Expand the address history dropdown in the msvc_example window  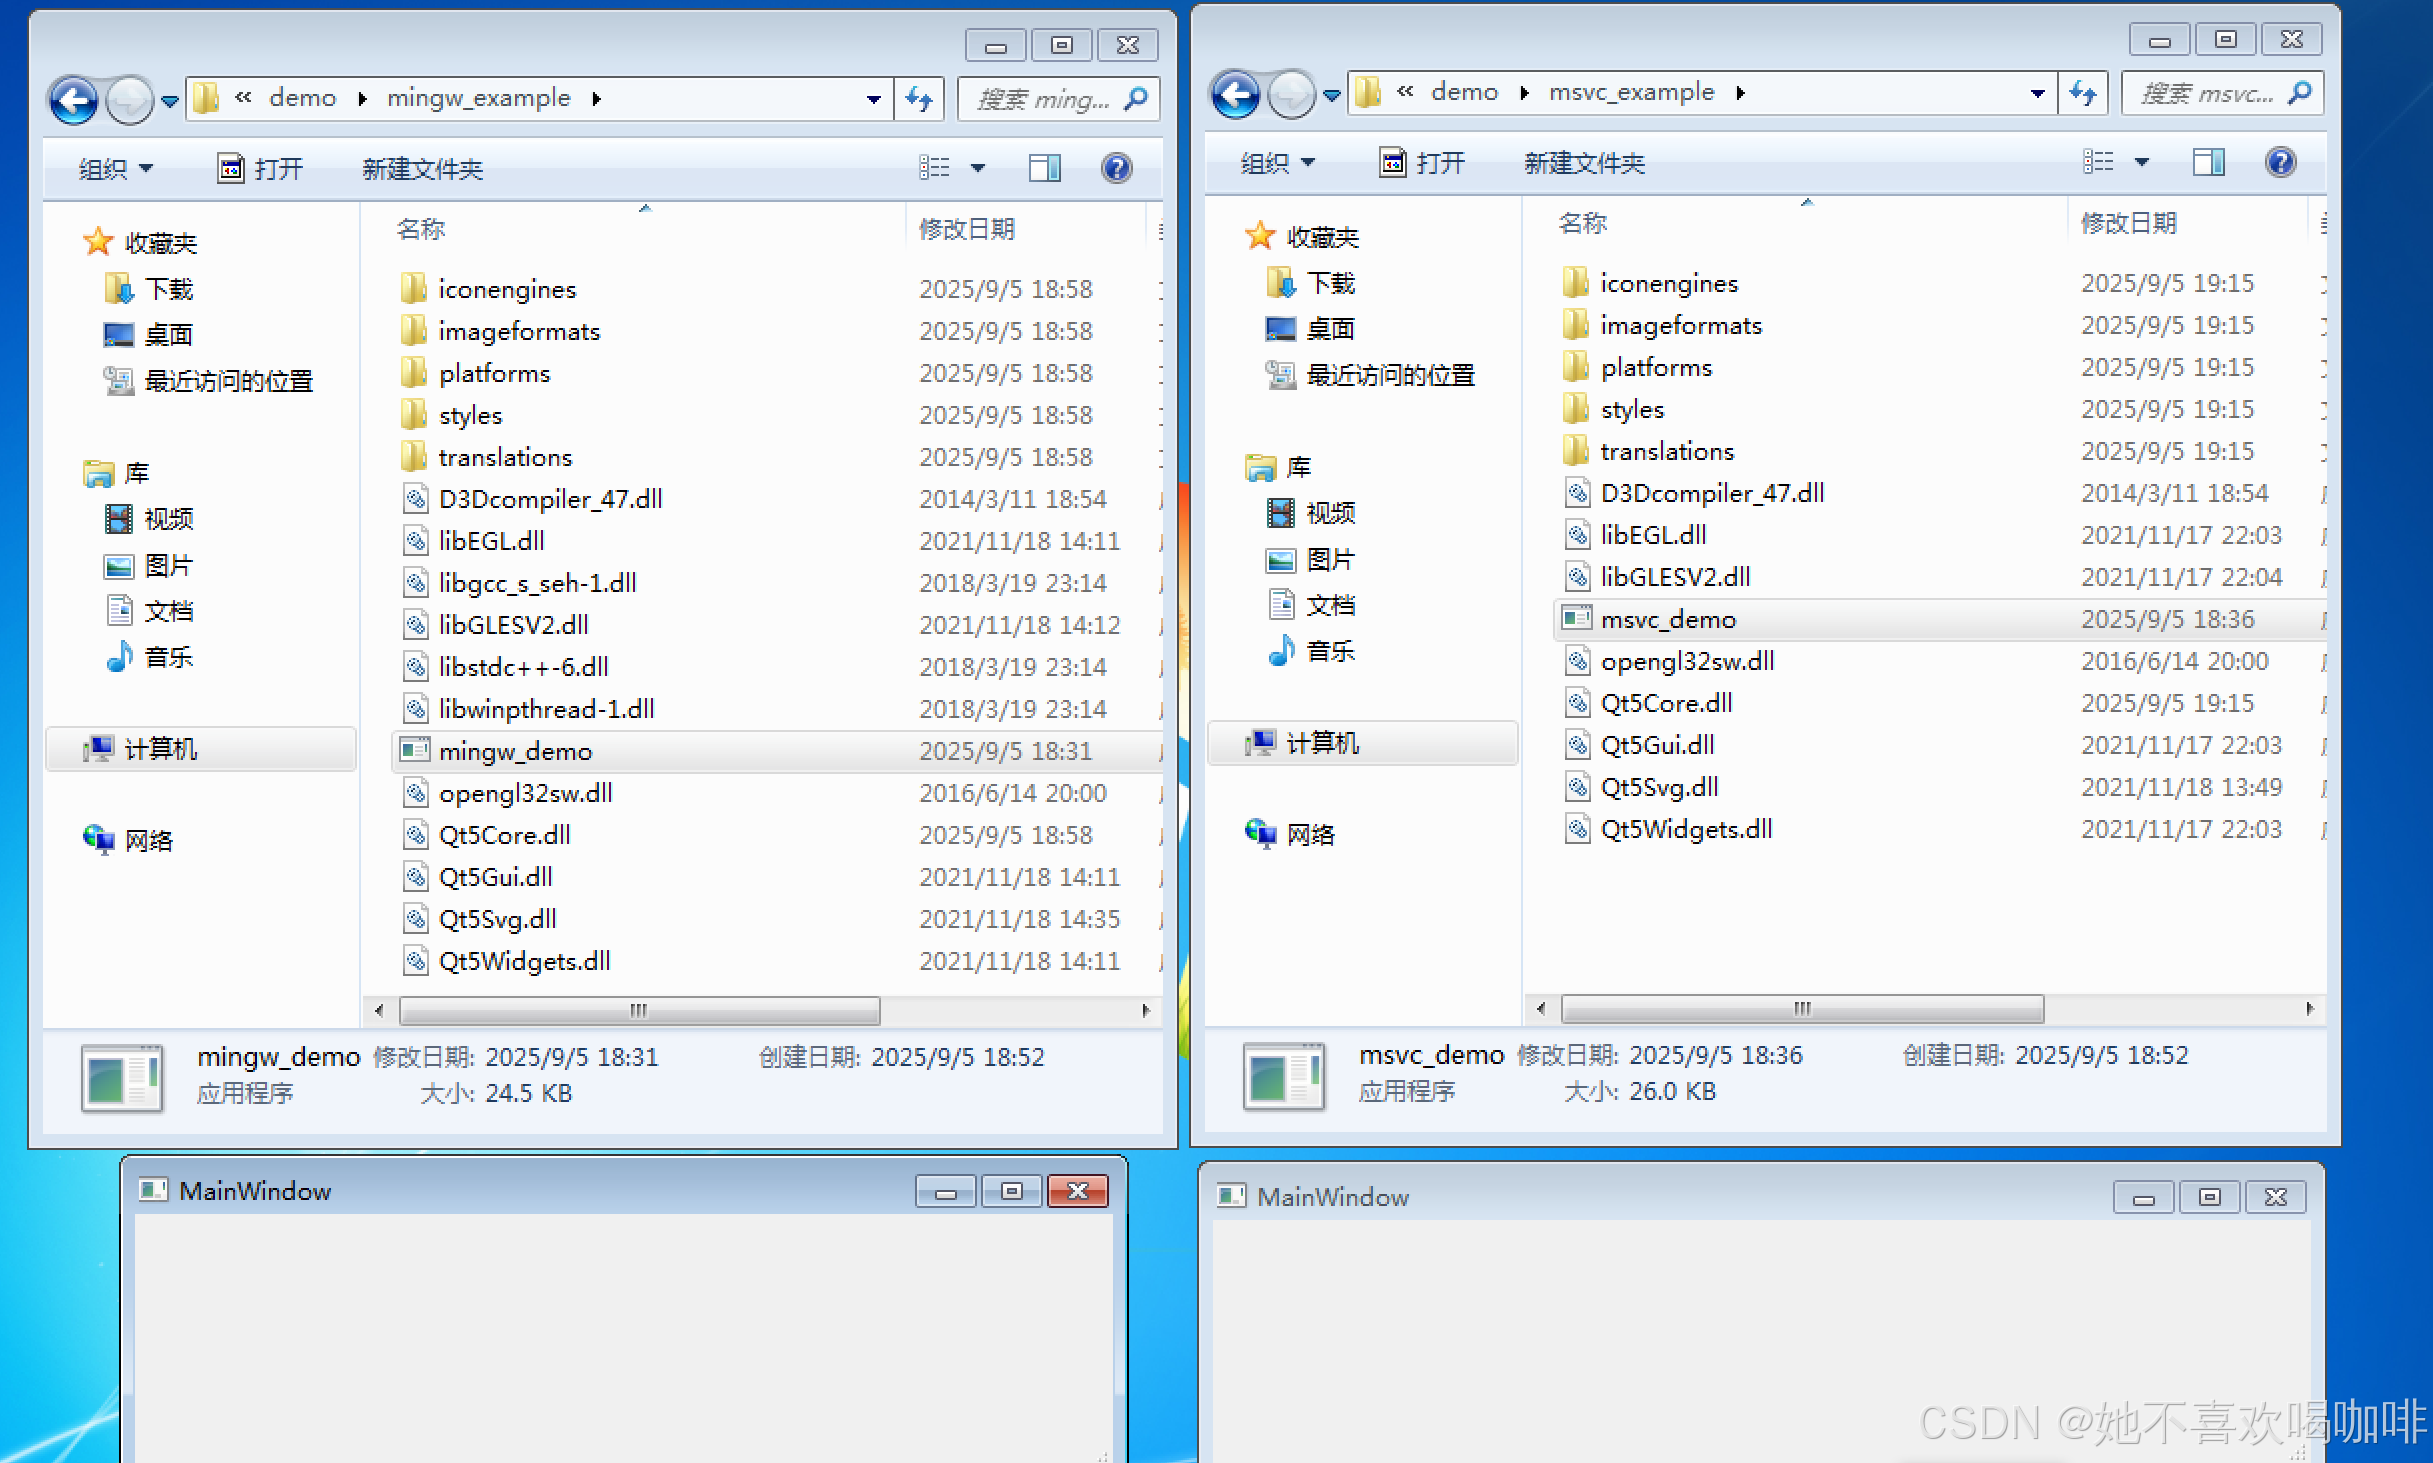pos(2037,93)
